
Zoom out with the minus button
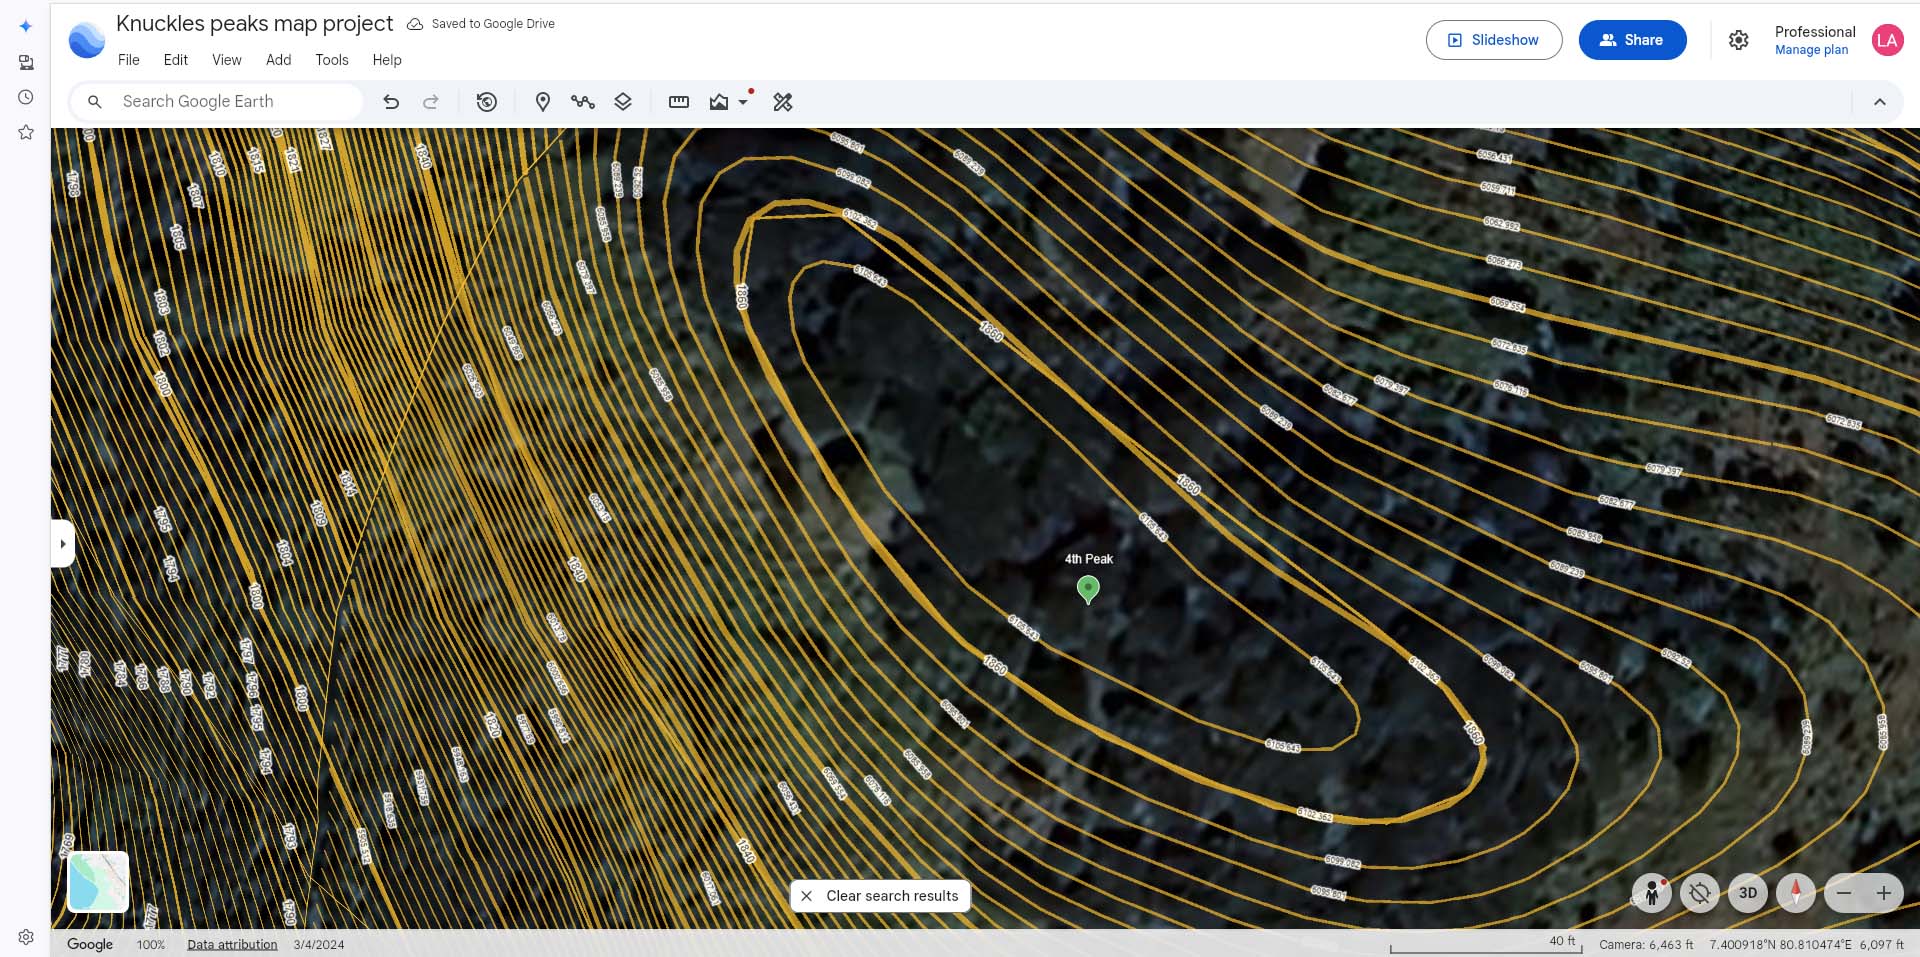click(x=1844, y=893)
